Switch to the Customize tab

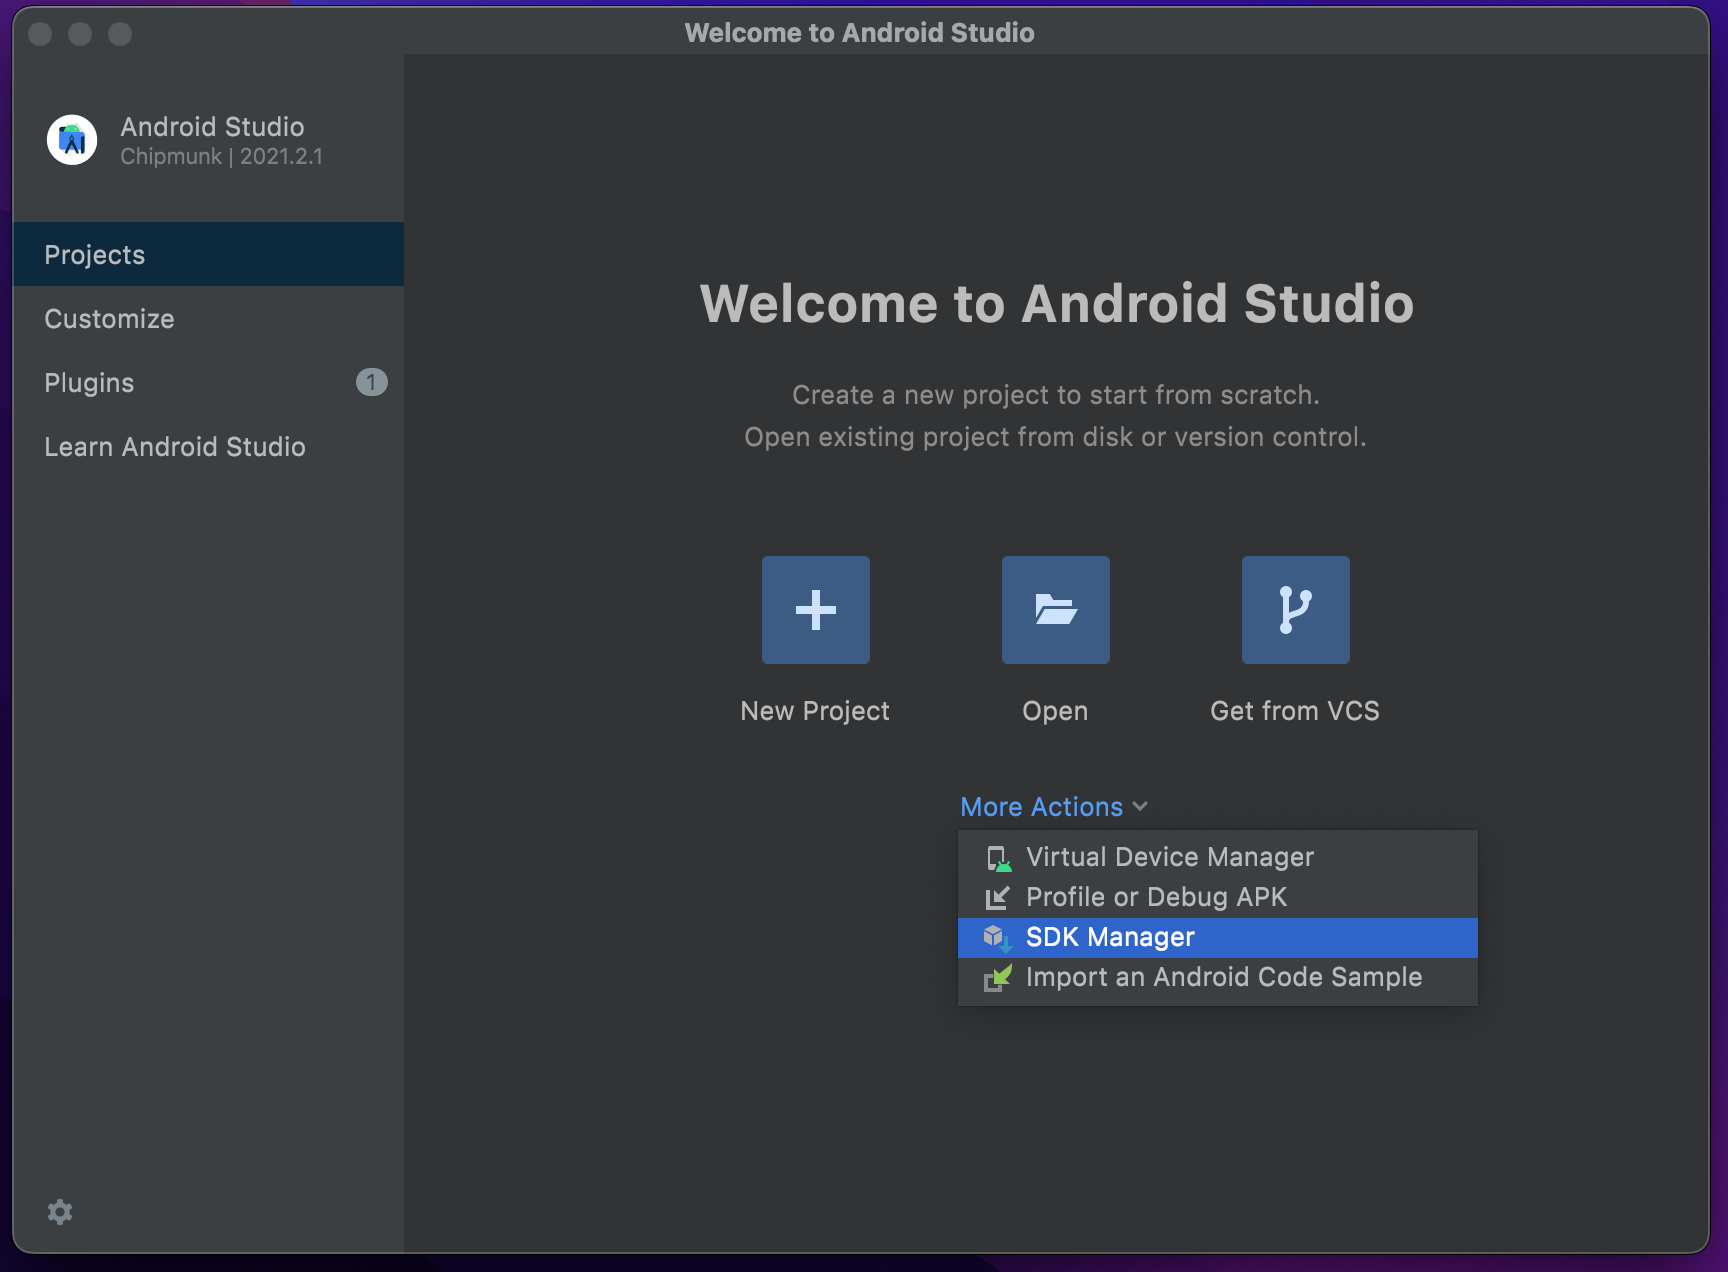[x=208, y=318]
